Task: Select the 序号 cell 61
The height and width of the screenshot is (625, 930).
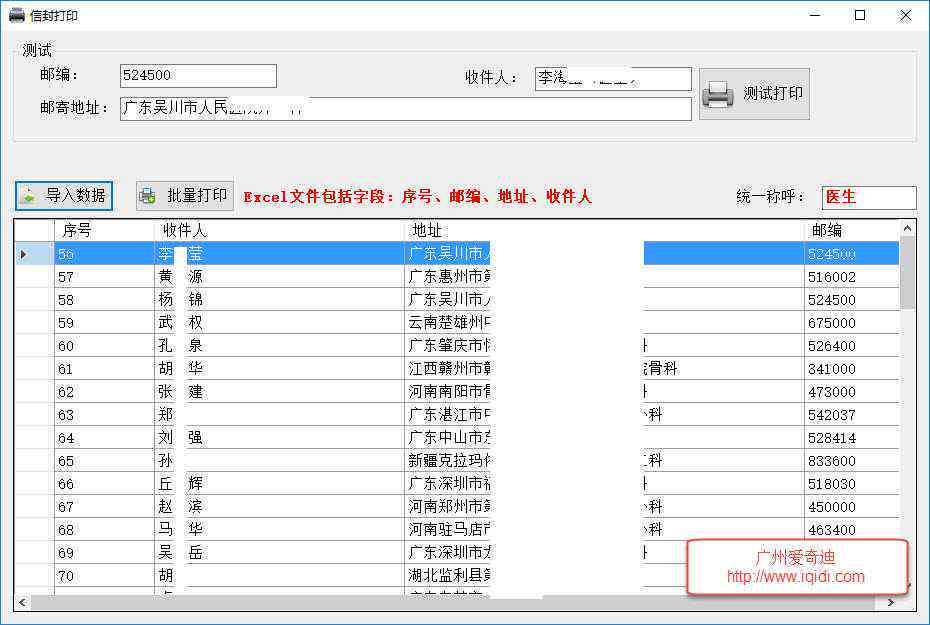Action: (104, 369)
